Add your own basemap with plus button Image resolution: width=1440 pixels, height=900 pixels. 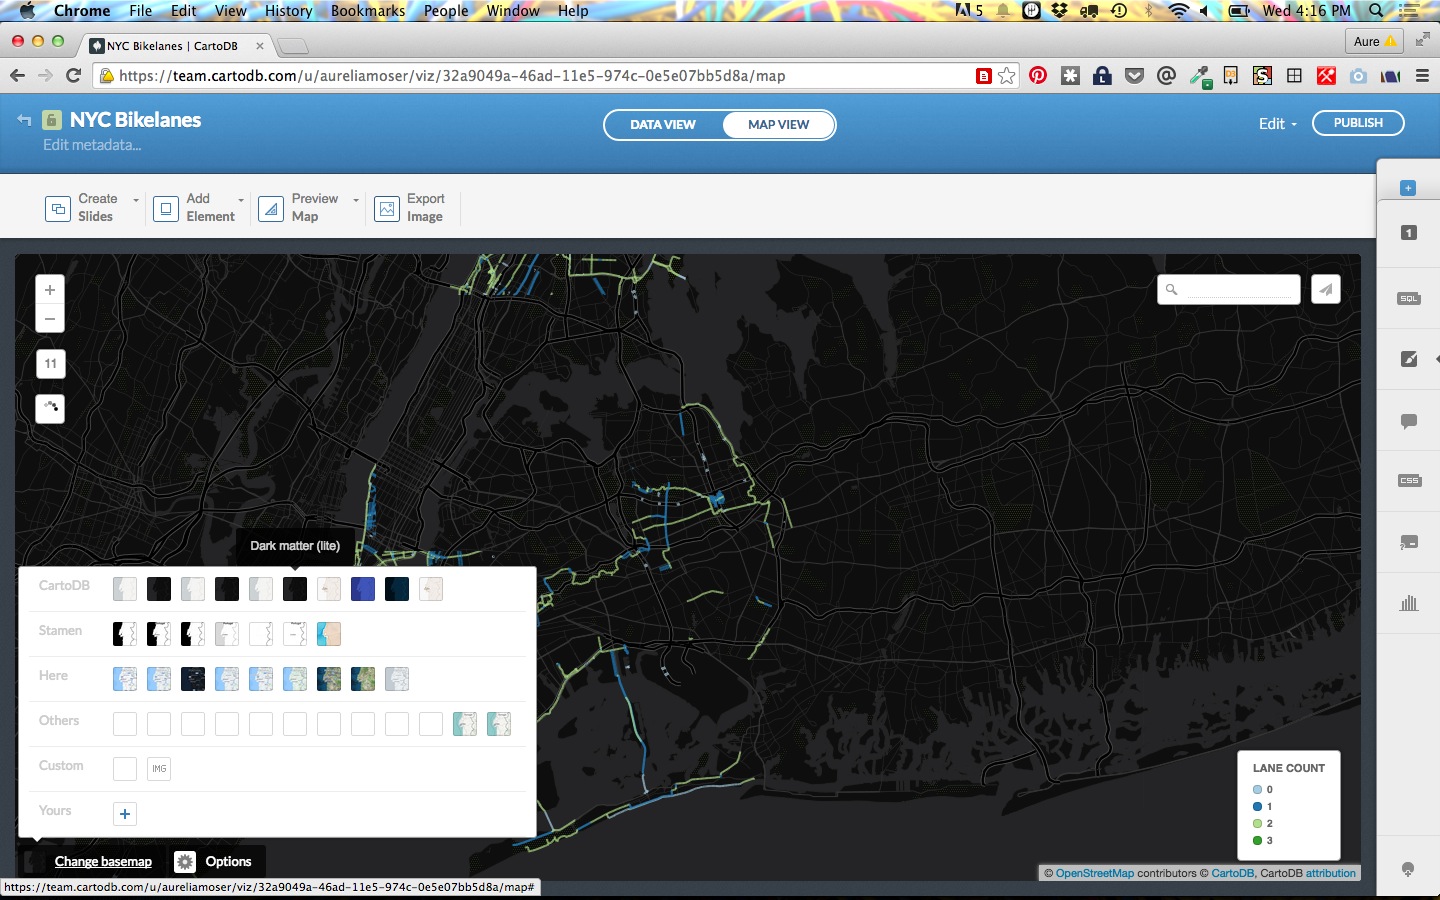point(125,814)
